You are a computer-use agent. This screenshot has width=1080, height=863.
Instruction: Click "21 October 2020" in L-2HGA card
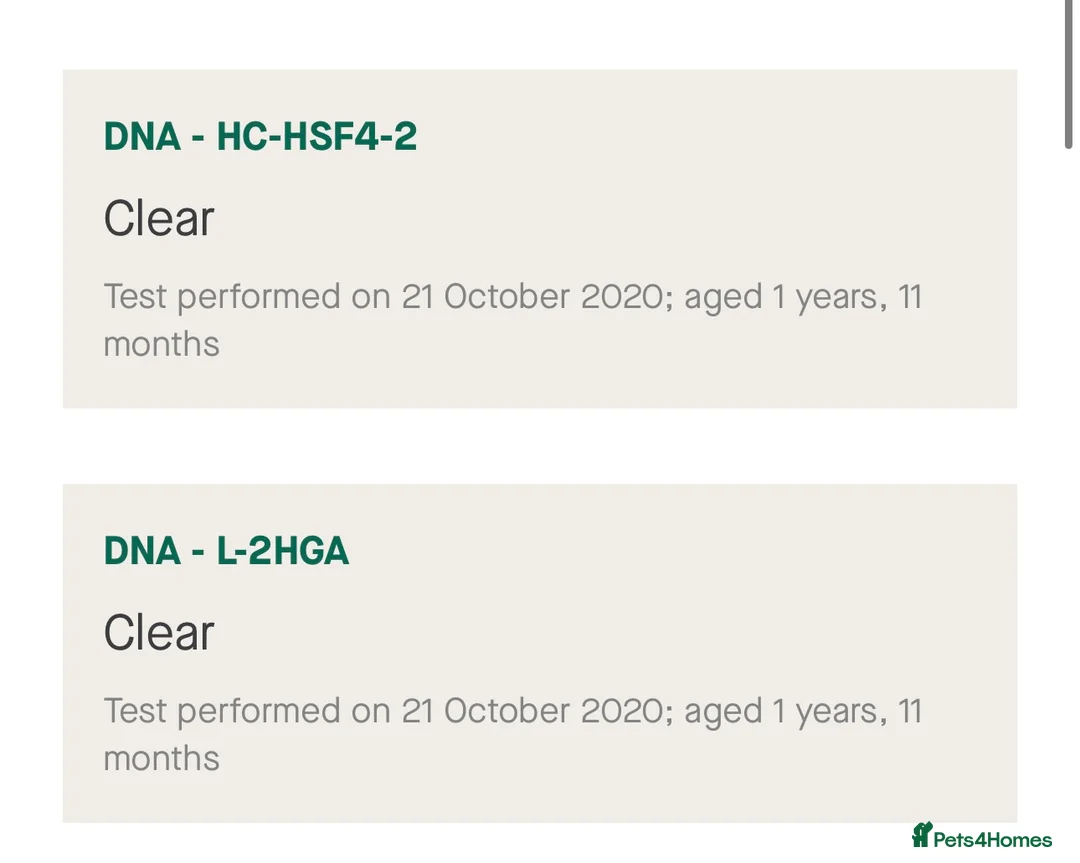(531, 711)
